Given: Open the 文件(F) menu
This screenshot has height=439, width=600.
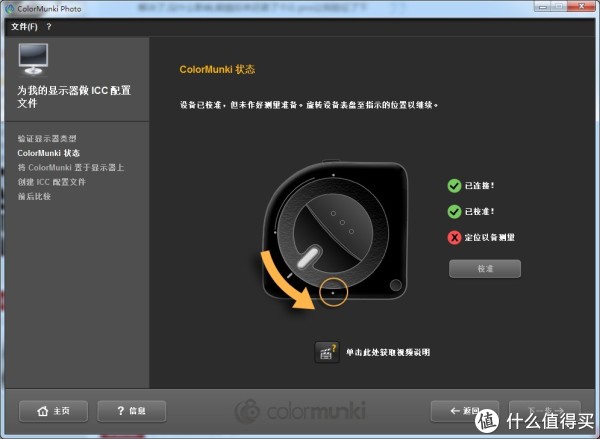Looking at the screenshot, I should coord(24,27).
